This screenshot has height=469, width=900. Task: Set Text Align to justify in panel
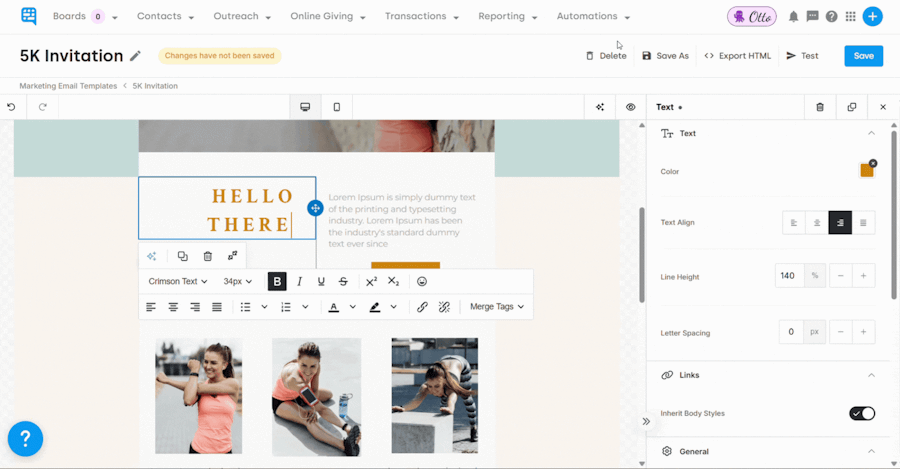[863, 223]
